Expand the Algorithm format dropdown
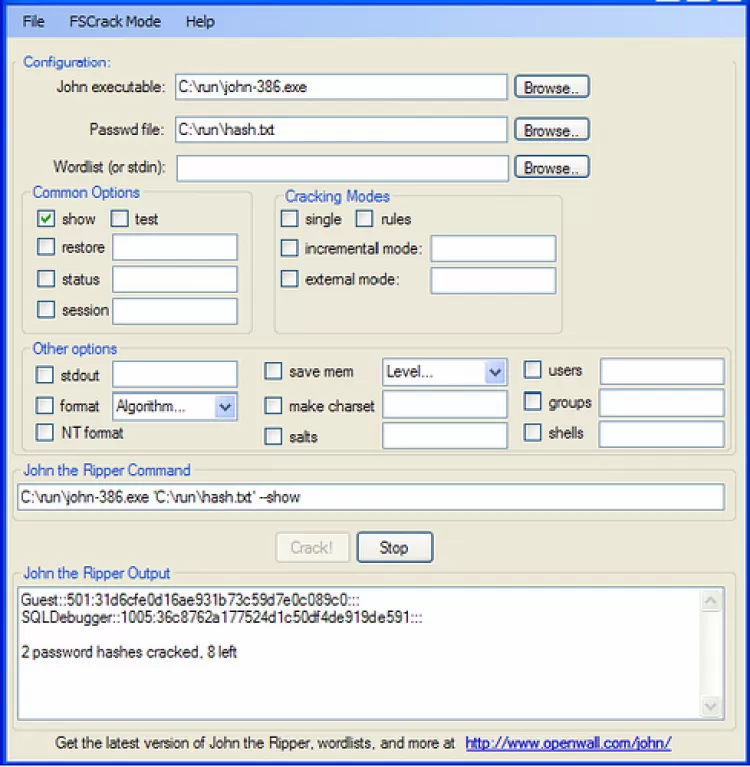The image size is (750, 767). coord(175,406)
